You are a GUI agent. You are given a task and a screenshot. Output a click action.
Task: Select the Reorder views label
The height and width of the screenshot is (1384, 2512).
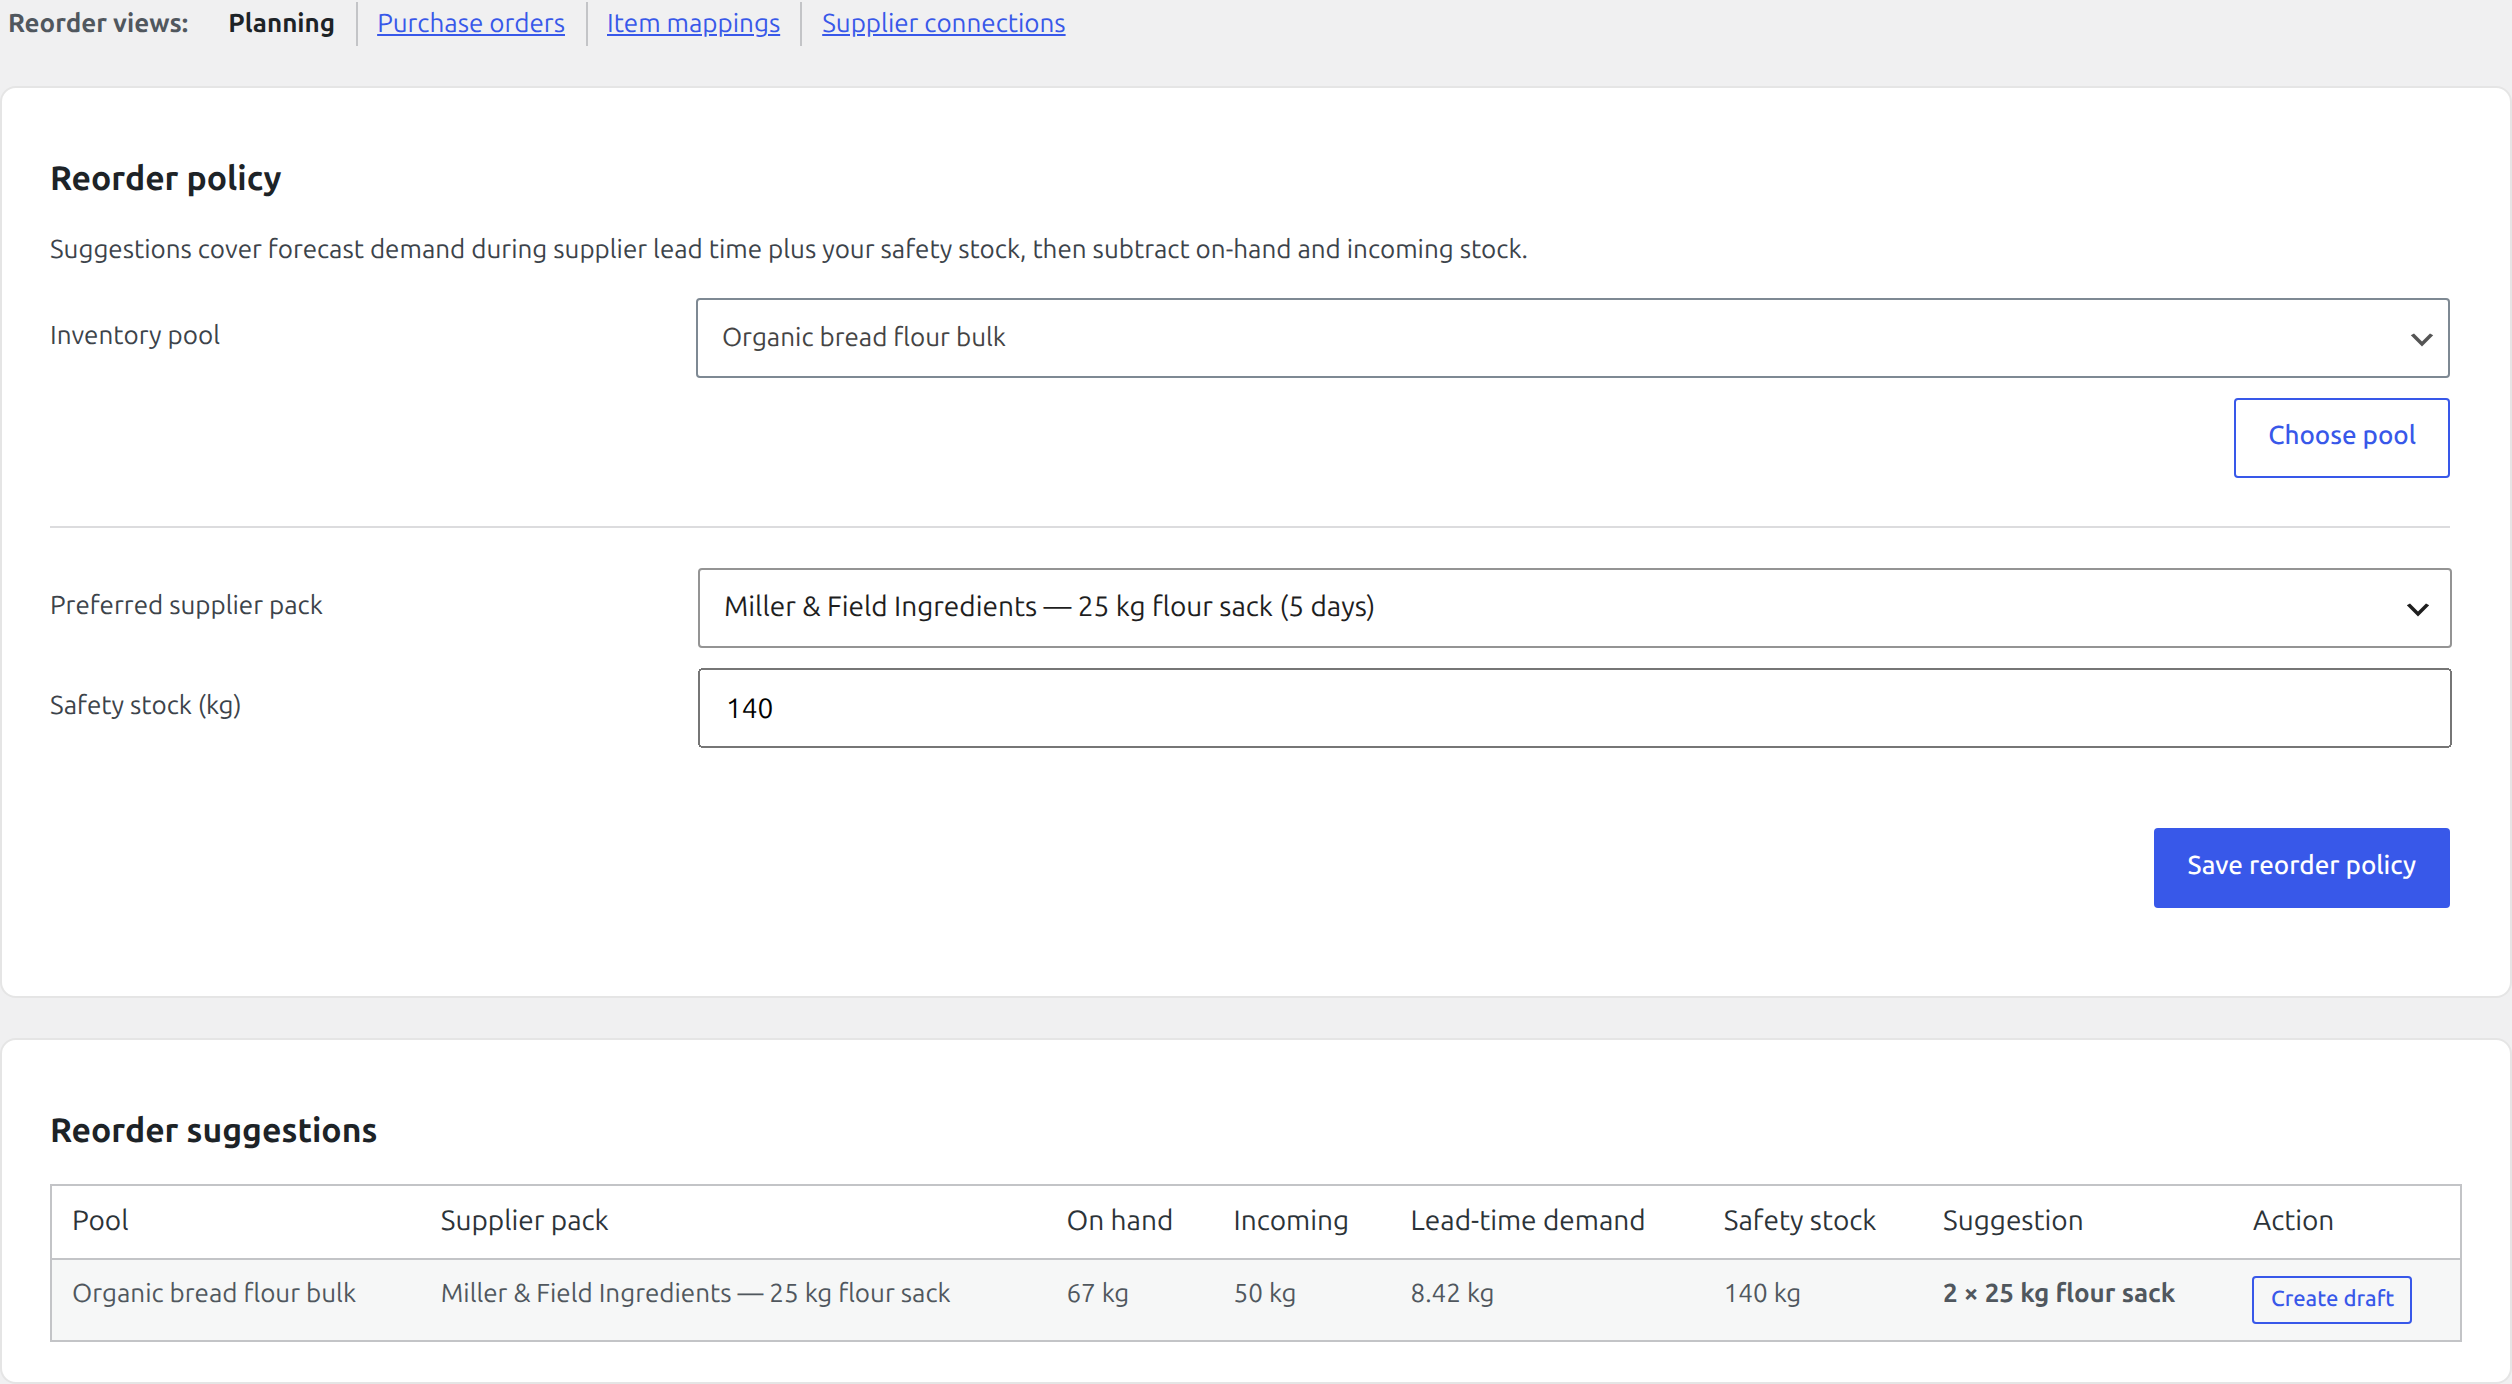coord(98,23)
